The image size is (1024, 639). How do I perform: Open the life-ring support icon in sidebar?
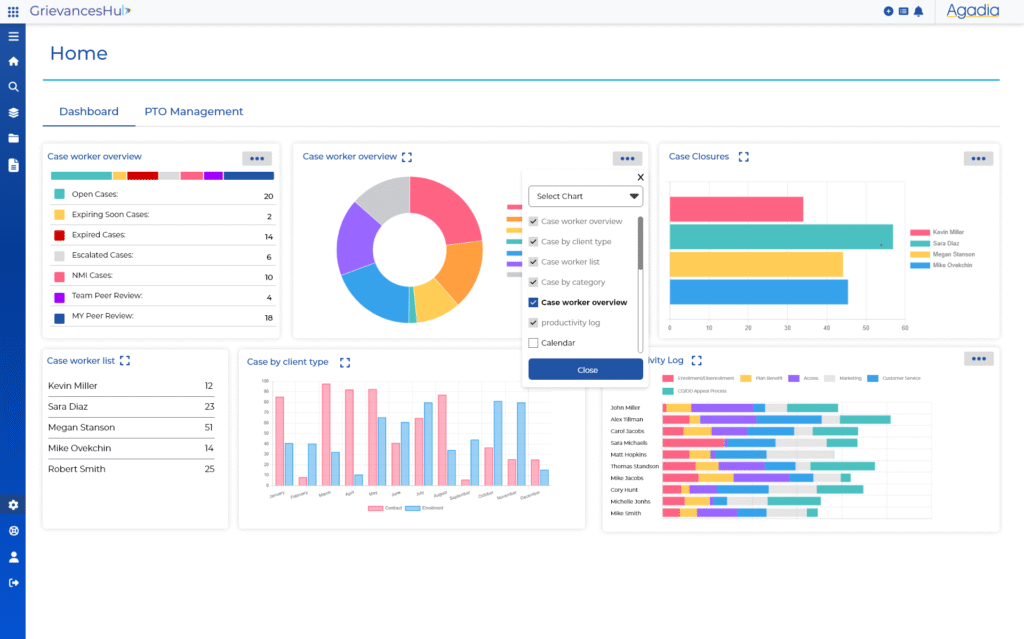click(13, 531)
